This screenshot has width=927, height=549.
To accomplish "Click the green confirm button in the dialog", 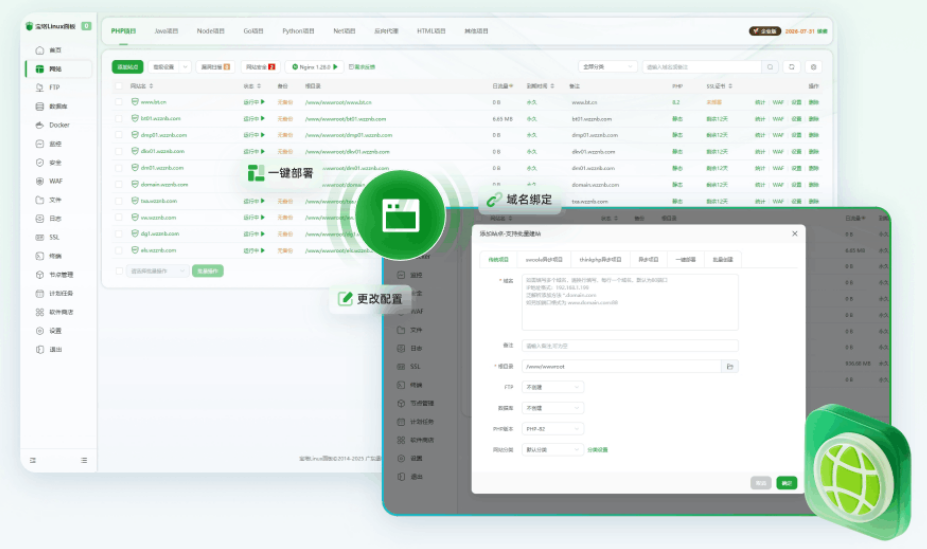I will point(786,483).
